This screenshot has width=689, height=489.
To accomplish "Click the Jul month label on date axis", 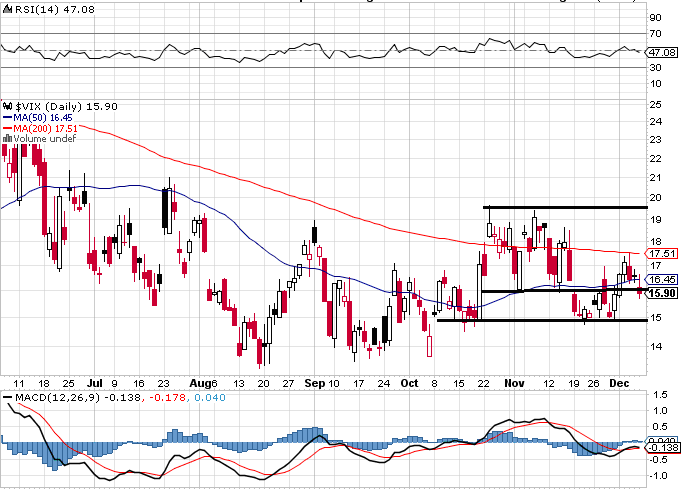I will point(95,383).
